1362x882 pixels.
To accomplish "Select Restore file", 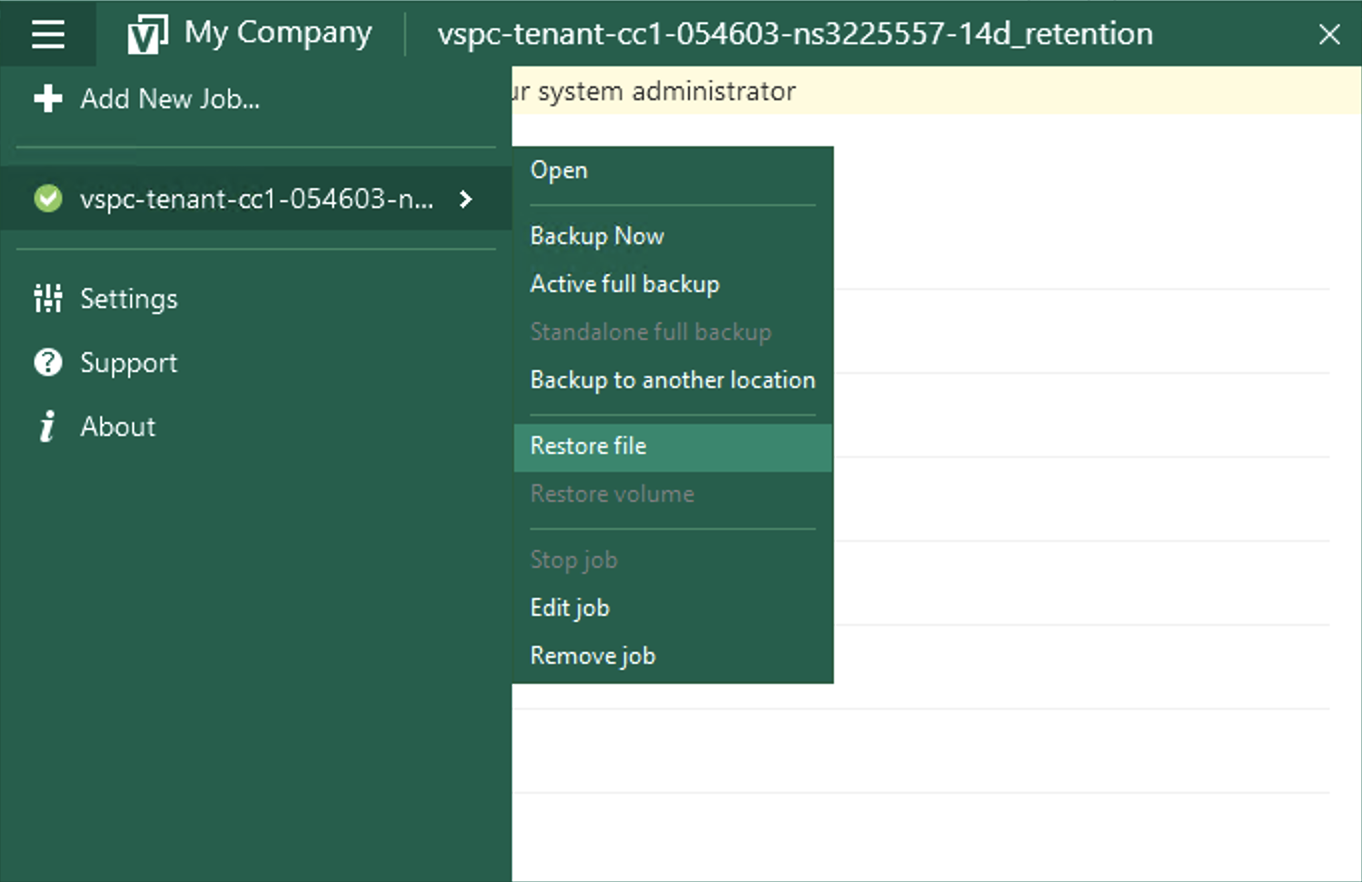I will pos(588,446).
